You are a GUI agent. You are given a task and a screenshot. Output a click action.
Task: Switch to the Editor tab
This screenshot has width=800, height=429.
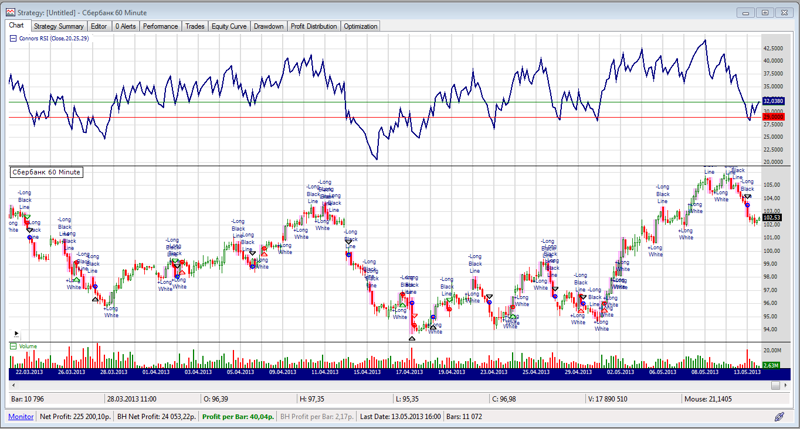click(99, 26)
